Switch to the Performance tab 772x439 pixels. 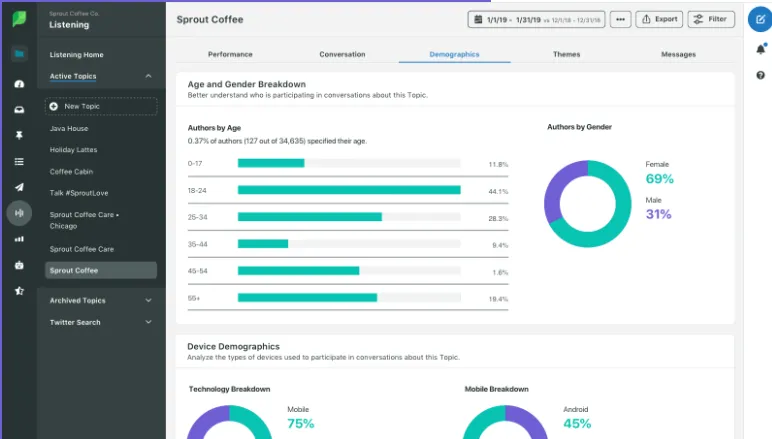tap(230, 54)
